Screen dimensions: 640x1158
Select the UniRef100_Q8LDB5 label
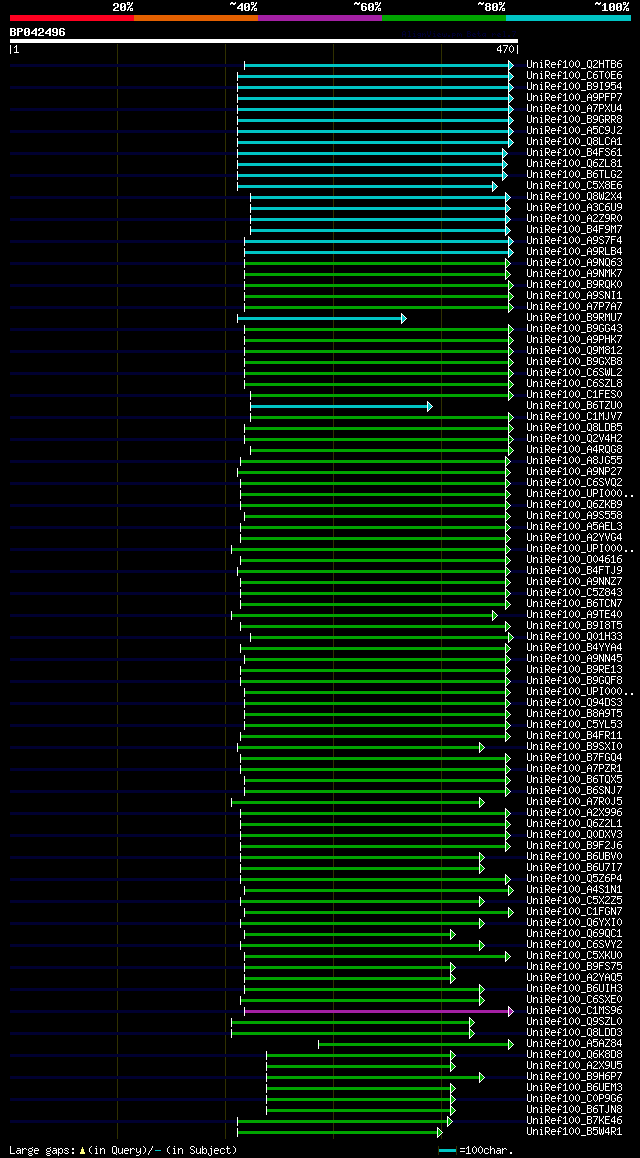[574, 428]
